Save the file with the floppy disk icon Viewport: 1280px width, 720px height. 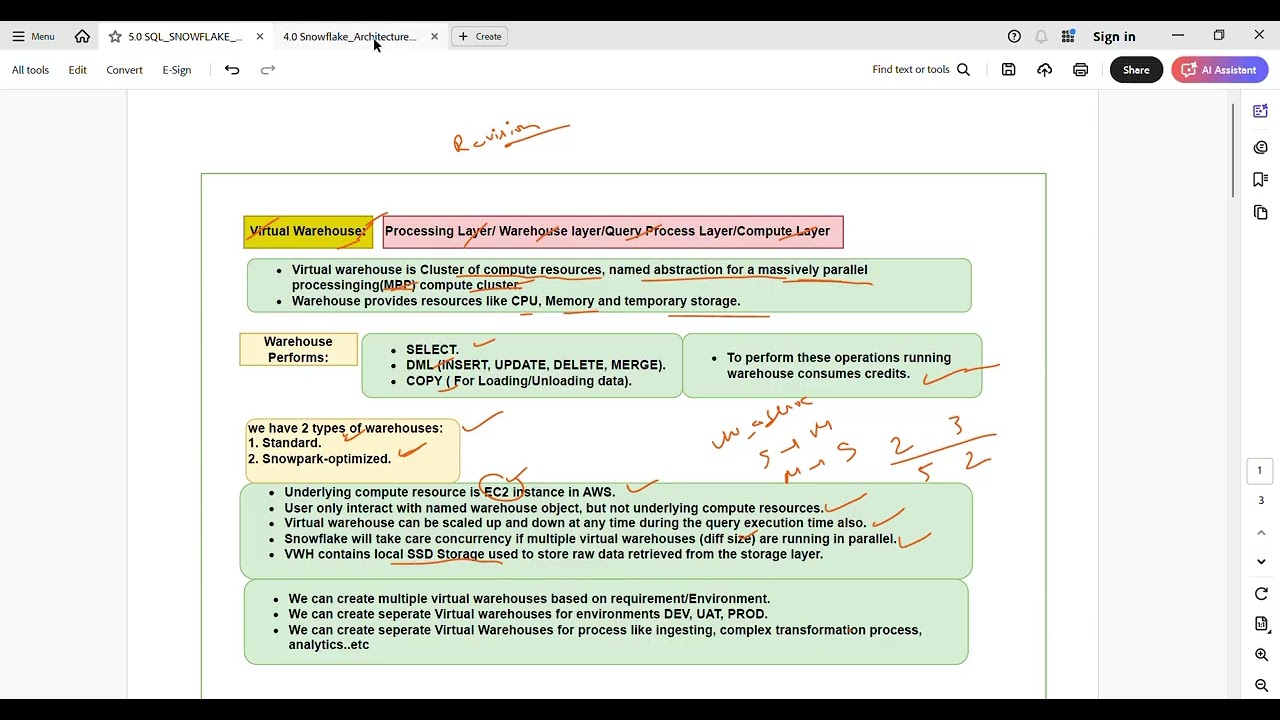pyautogui.click(x=1008, y=70)
